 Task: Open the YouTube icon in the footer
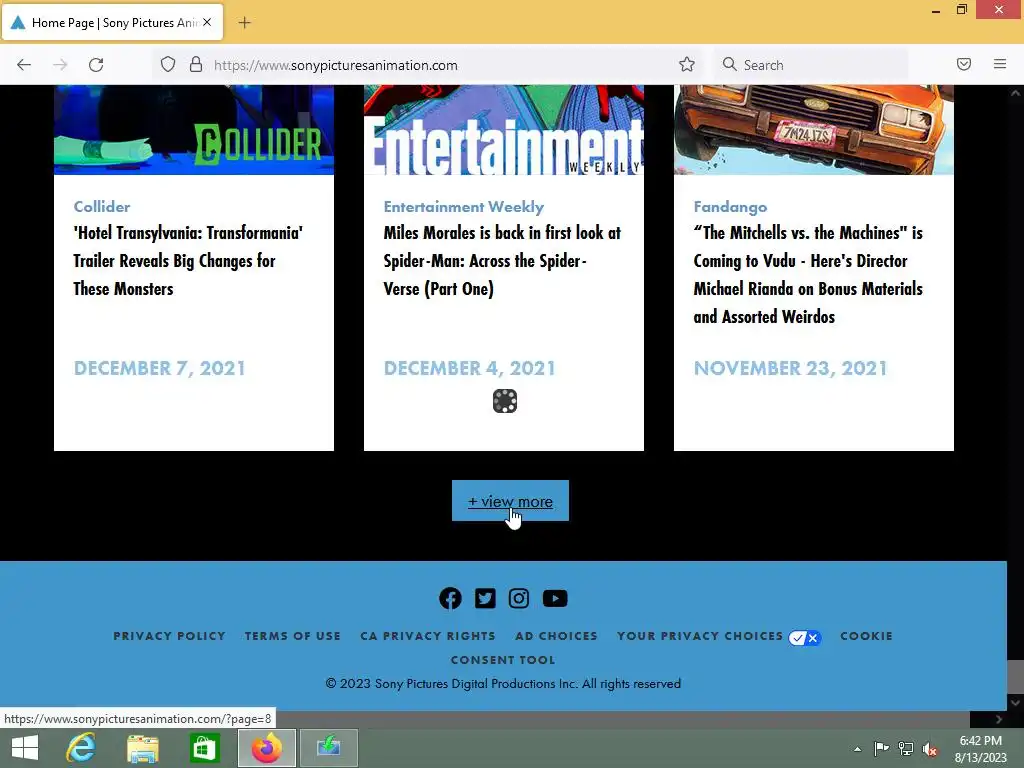(x=555, y=598)
